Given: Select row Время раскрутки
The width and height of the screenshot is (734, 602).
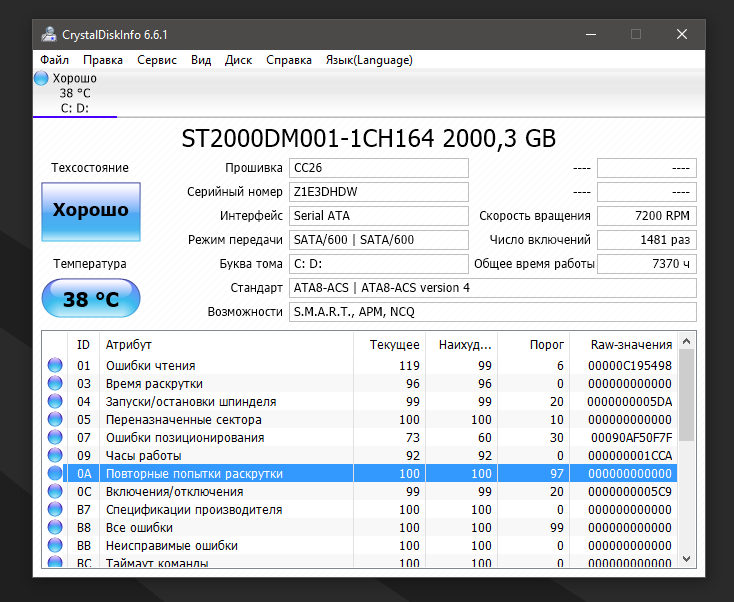Looking at the screenshot, I should tap(360, 383).
